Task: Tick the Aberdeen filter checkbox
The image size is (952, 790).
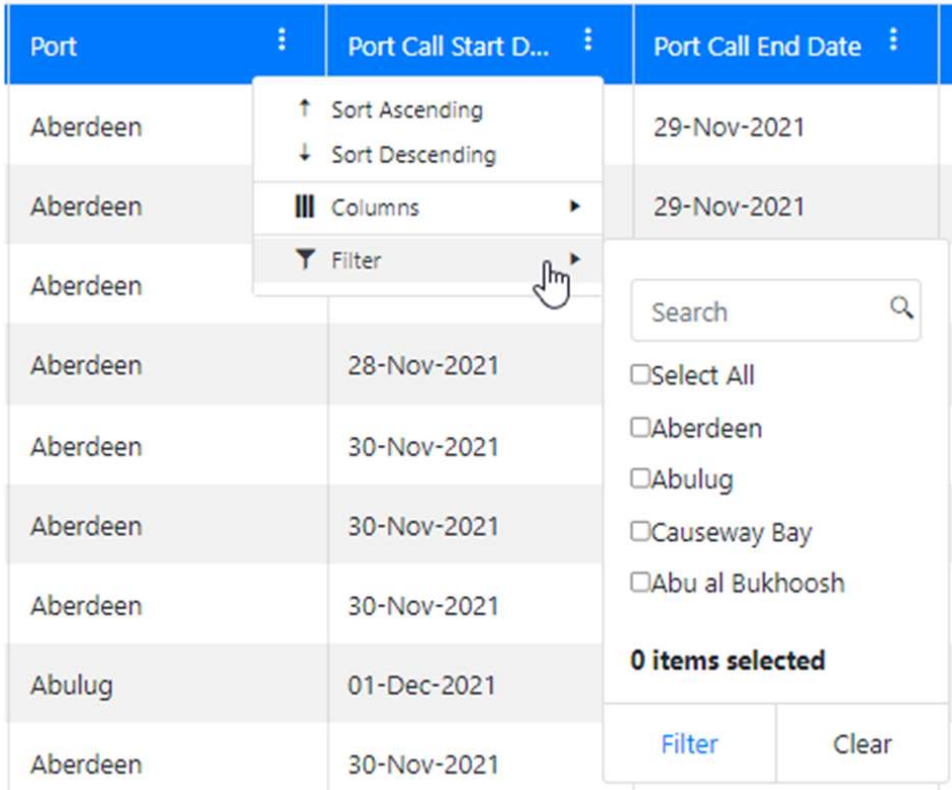Action: [x=640, y=428]
